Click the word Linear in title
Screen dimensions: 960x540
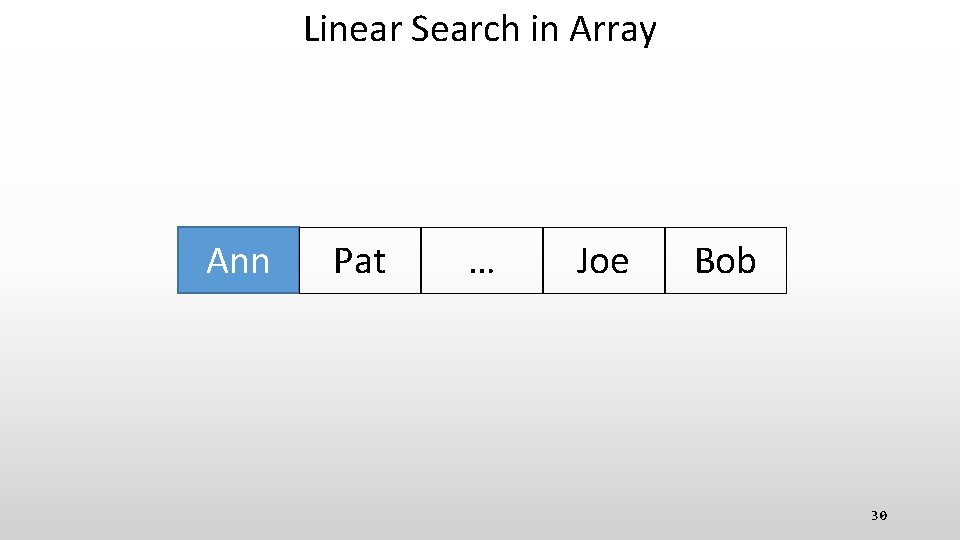coord(352,29)
